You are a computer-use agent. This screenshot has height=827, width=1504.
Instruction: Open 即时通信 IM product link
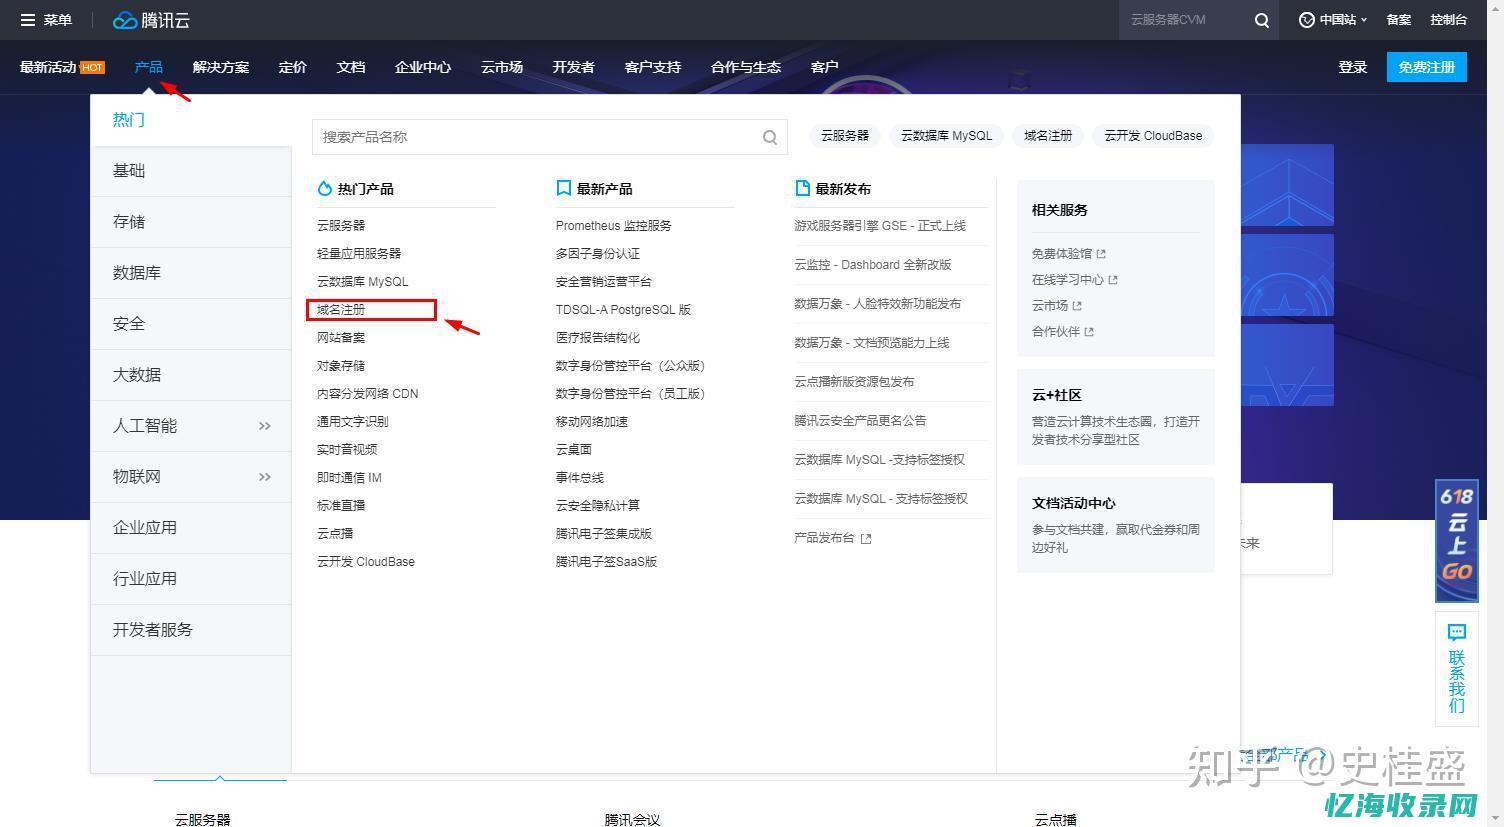point(349,478)
